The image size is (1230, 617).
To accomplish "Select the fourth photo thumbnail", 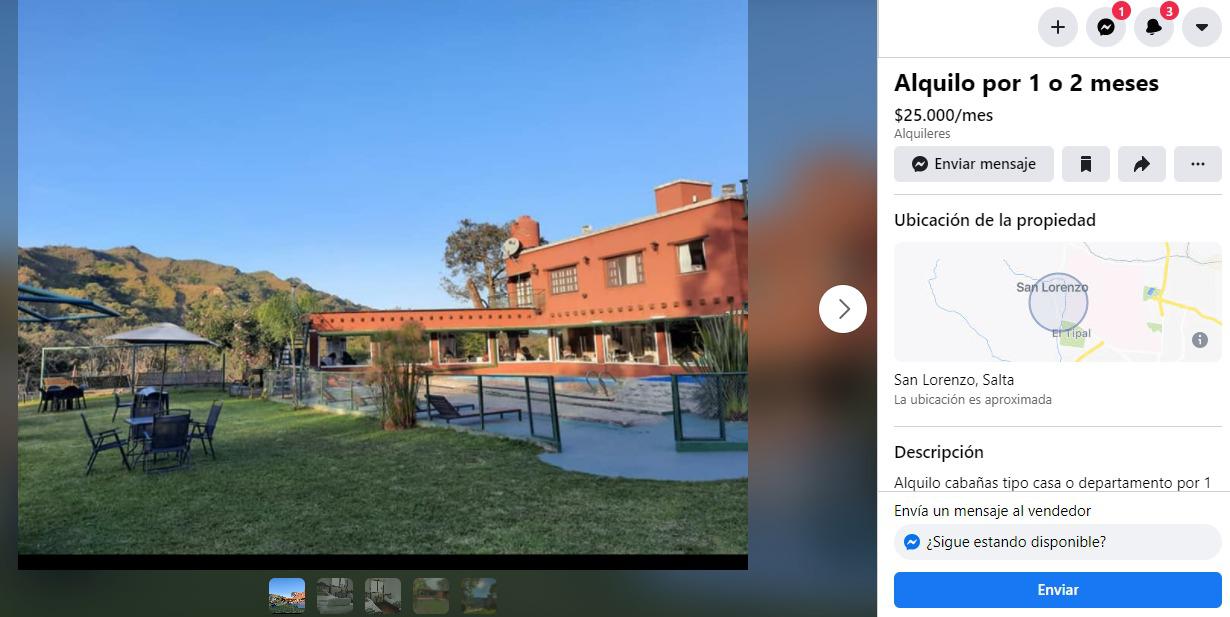I will click(x=431, y=596).
